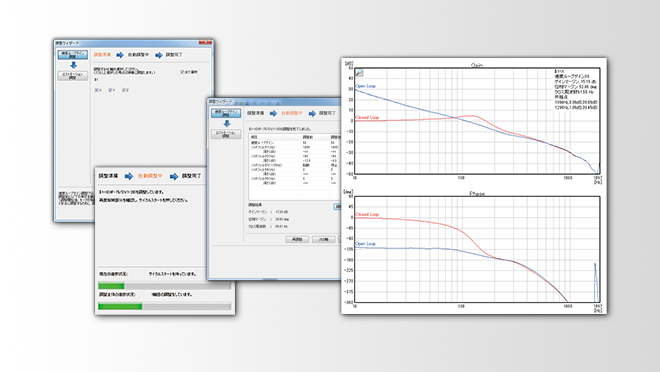Click the overall adjustment progress bar
The height and width of the screenshot is (372, 660).
[x=164, y=306]
